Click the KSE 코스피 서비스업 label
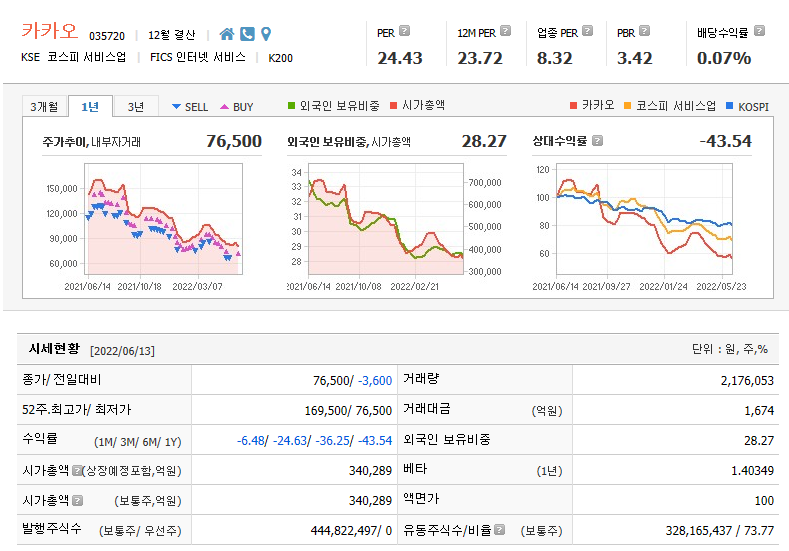This screenshot has width=789, height=551. 73,57
